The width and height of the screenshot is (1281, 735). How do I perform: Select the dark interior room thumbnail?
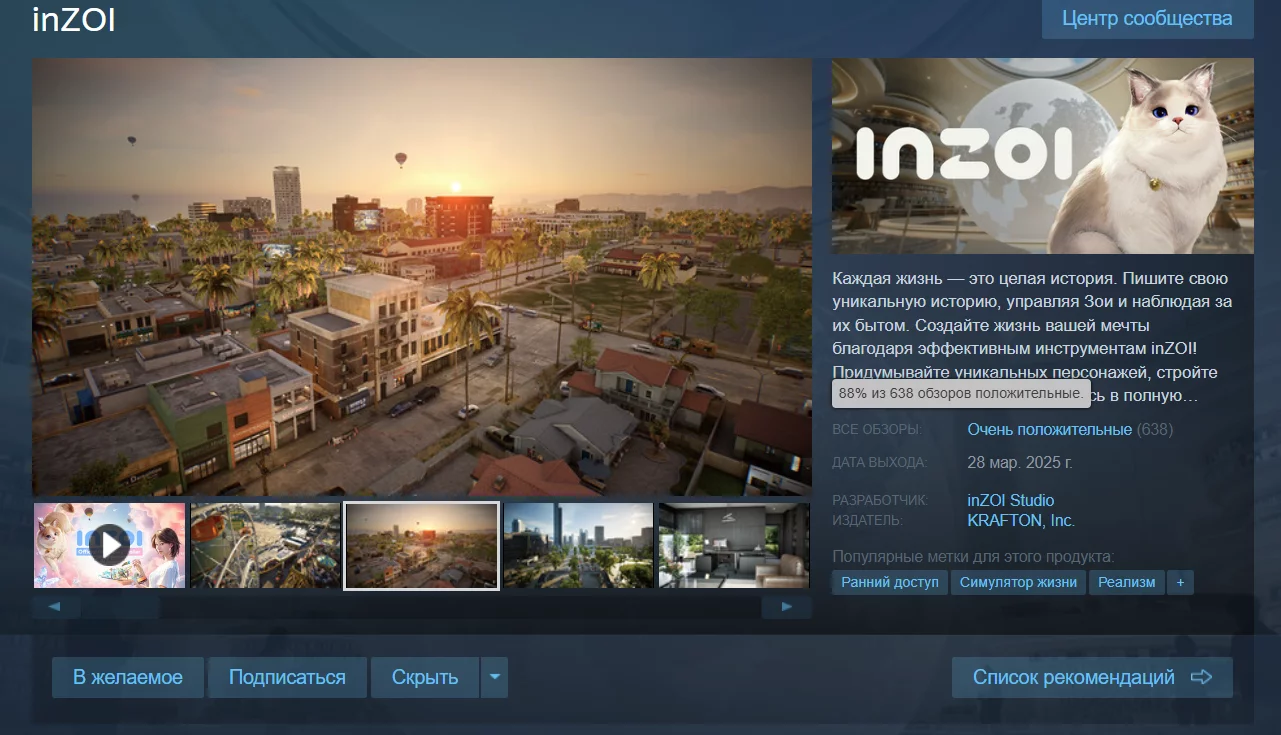tap(734, 545)
